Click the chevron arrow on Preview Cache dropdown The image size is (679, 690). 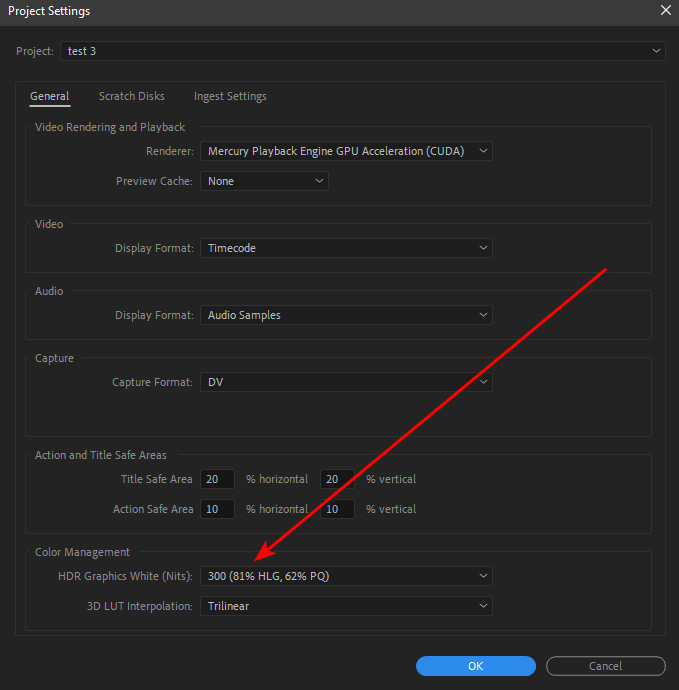pyautogui.click(x=319, y=181)
